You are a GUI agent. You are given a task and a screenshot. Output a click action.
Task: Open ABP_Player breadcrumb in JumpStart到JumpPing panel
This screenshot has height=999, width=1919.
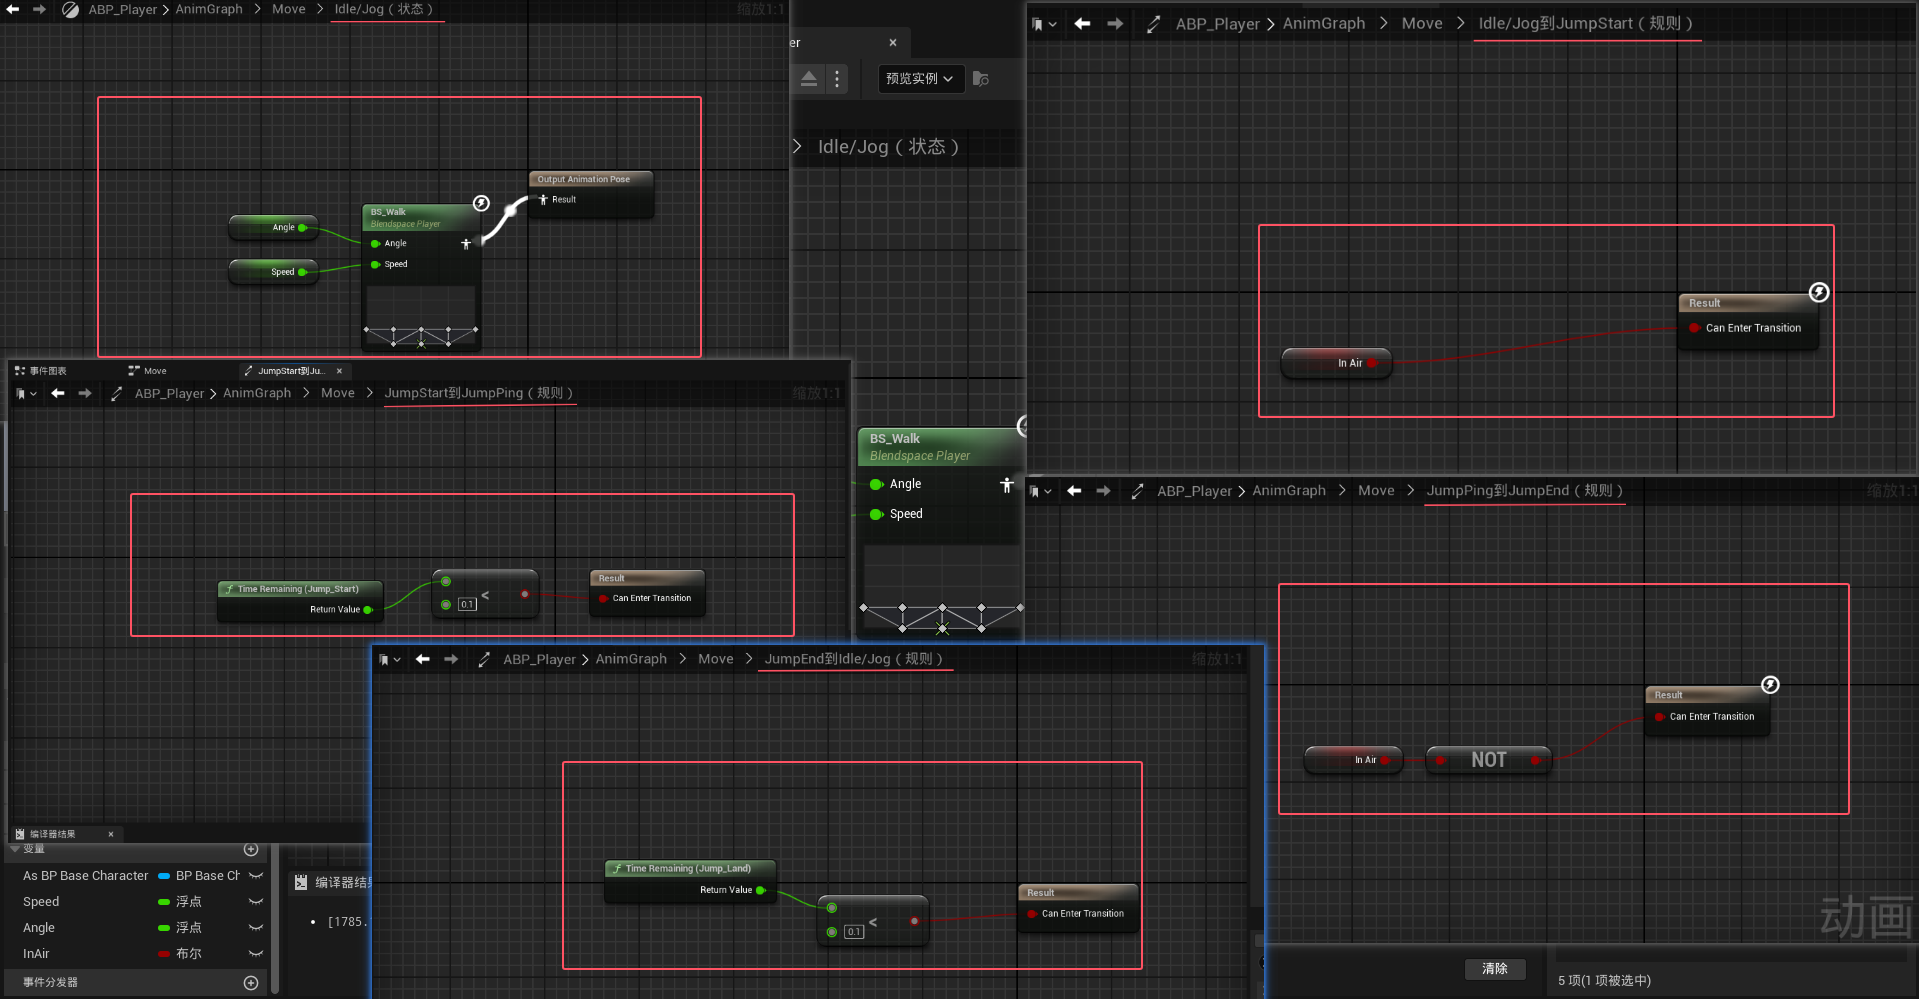[170, 394]
